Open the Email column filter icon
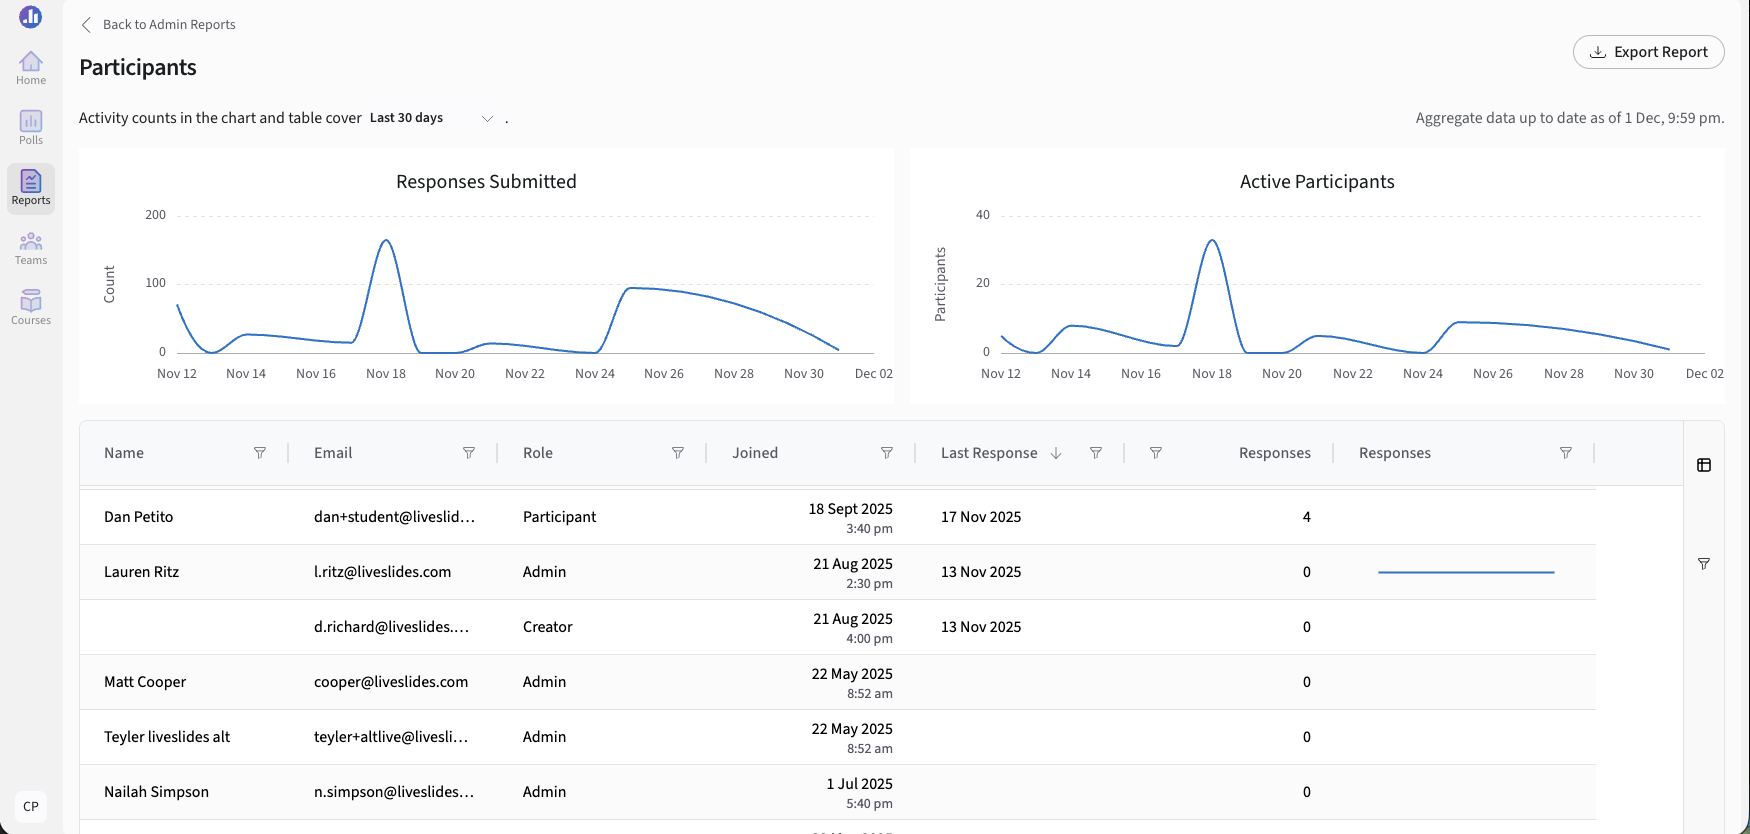This screenshot has width=1750, height=834. 469,453
